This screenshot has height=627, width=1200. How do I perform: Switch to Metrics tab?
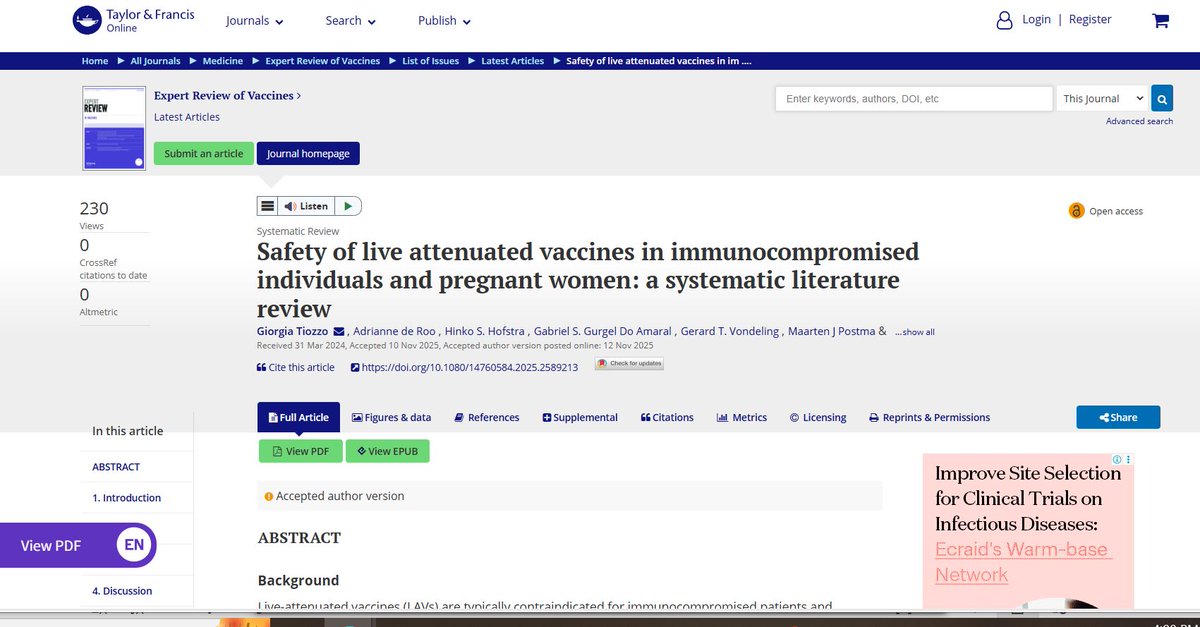[742, 417]
